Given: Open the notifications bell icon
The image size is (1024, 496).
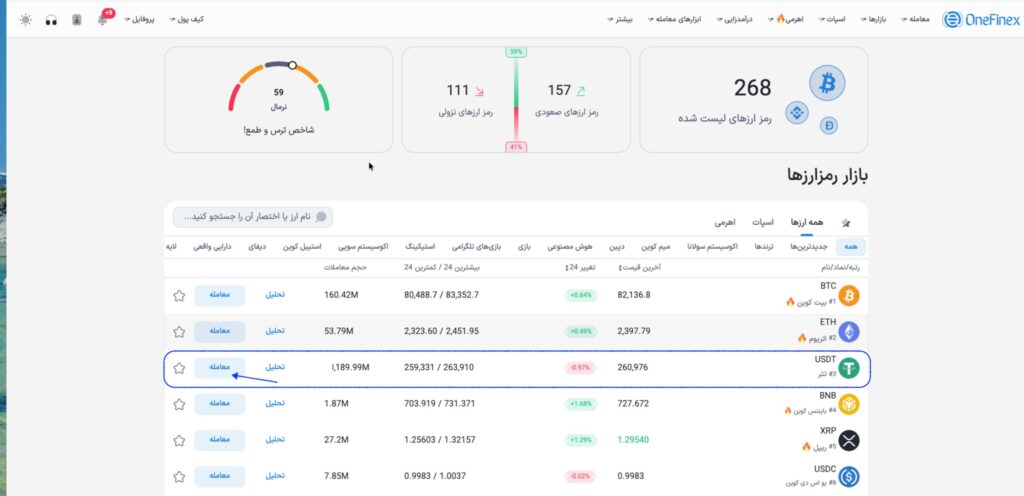Looking at the screenshot, I should point(103,20).
